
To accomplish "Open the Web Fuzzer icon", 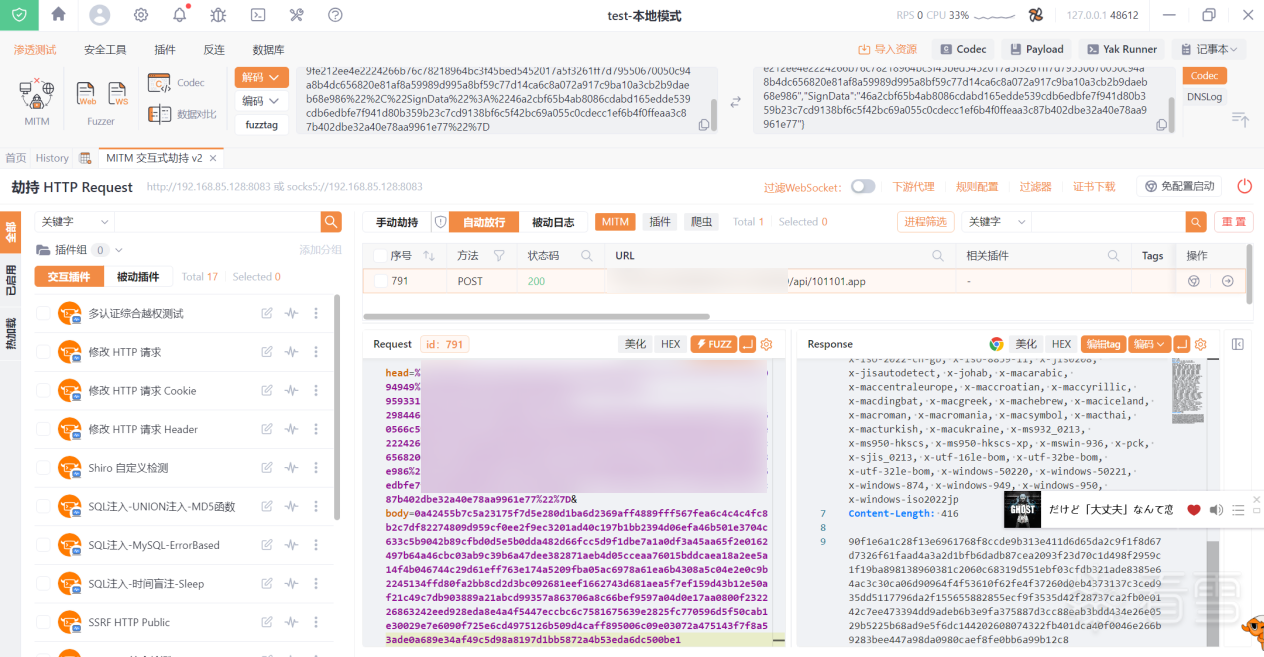I will [x=87, y=94].
